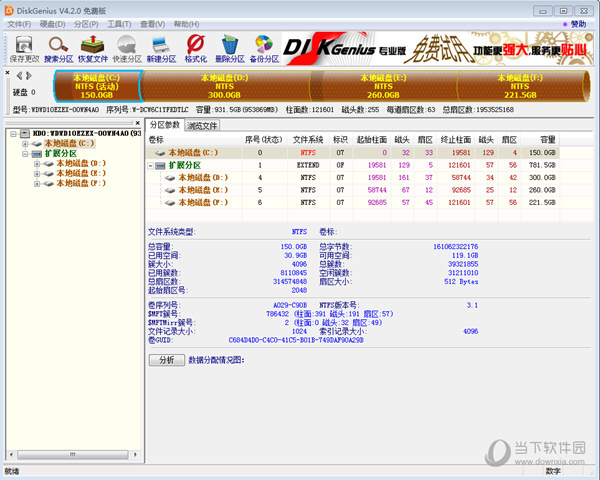Collapse the HD0 disk tree node

click(x=13, y=134)
